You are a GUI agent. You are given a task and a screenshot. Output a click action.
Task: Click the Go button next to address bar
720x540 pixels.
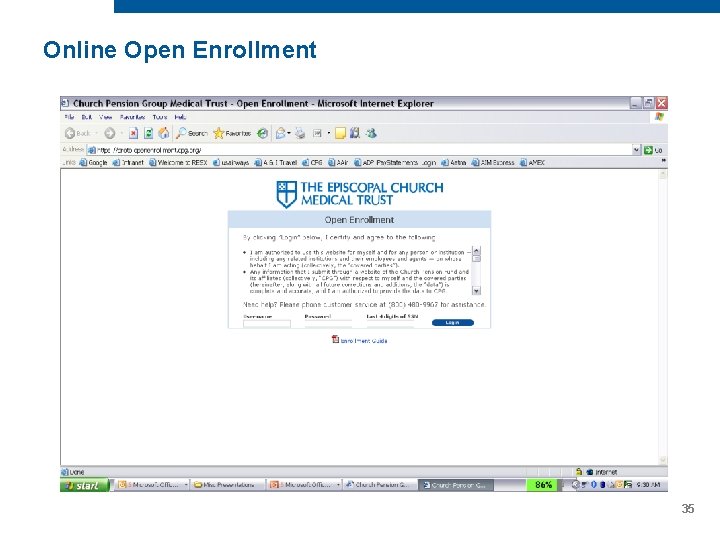653,150
